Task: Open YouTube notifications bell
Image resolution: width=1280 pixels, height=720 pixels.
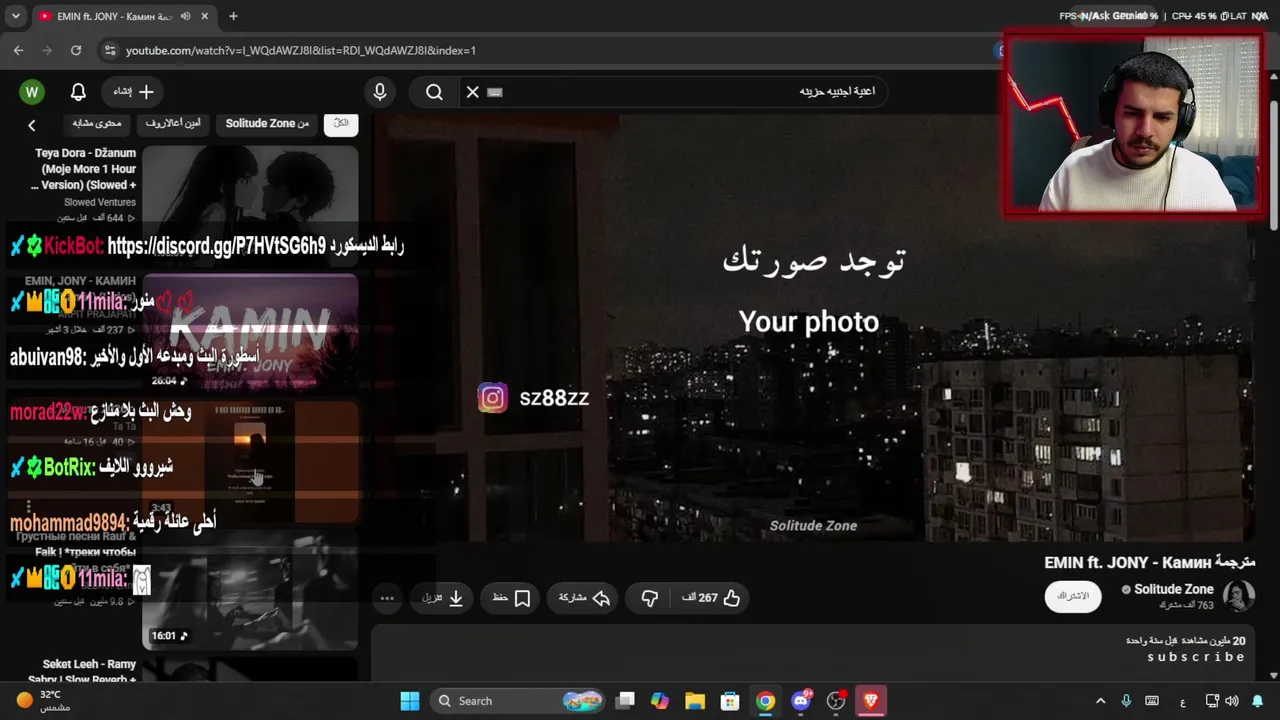Action: coord(78,92)
